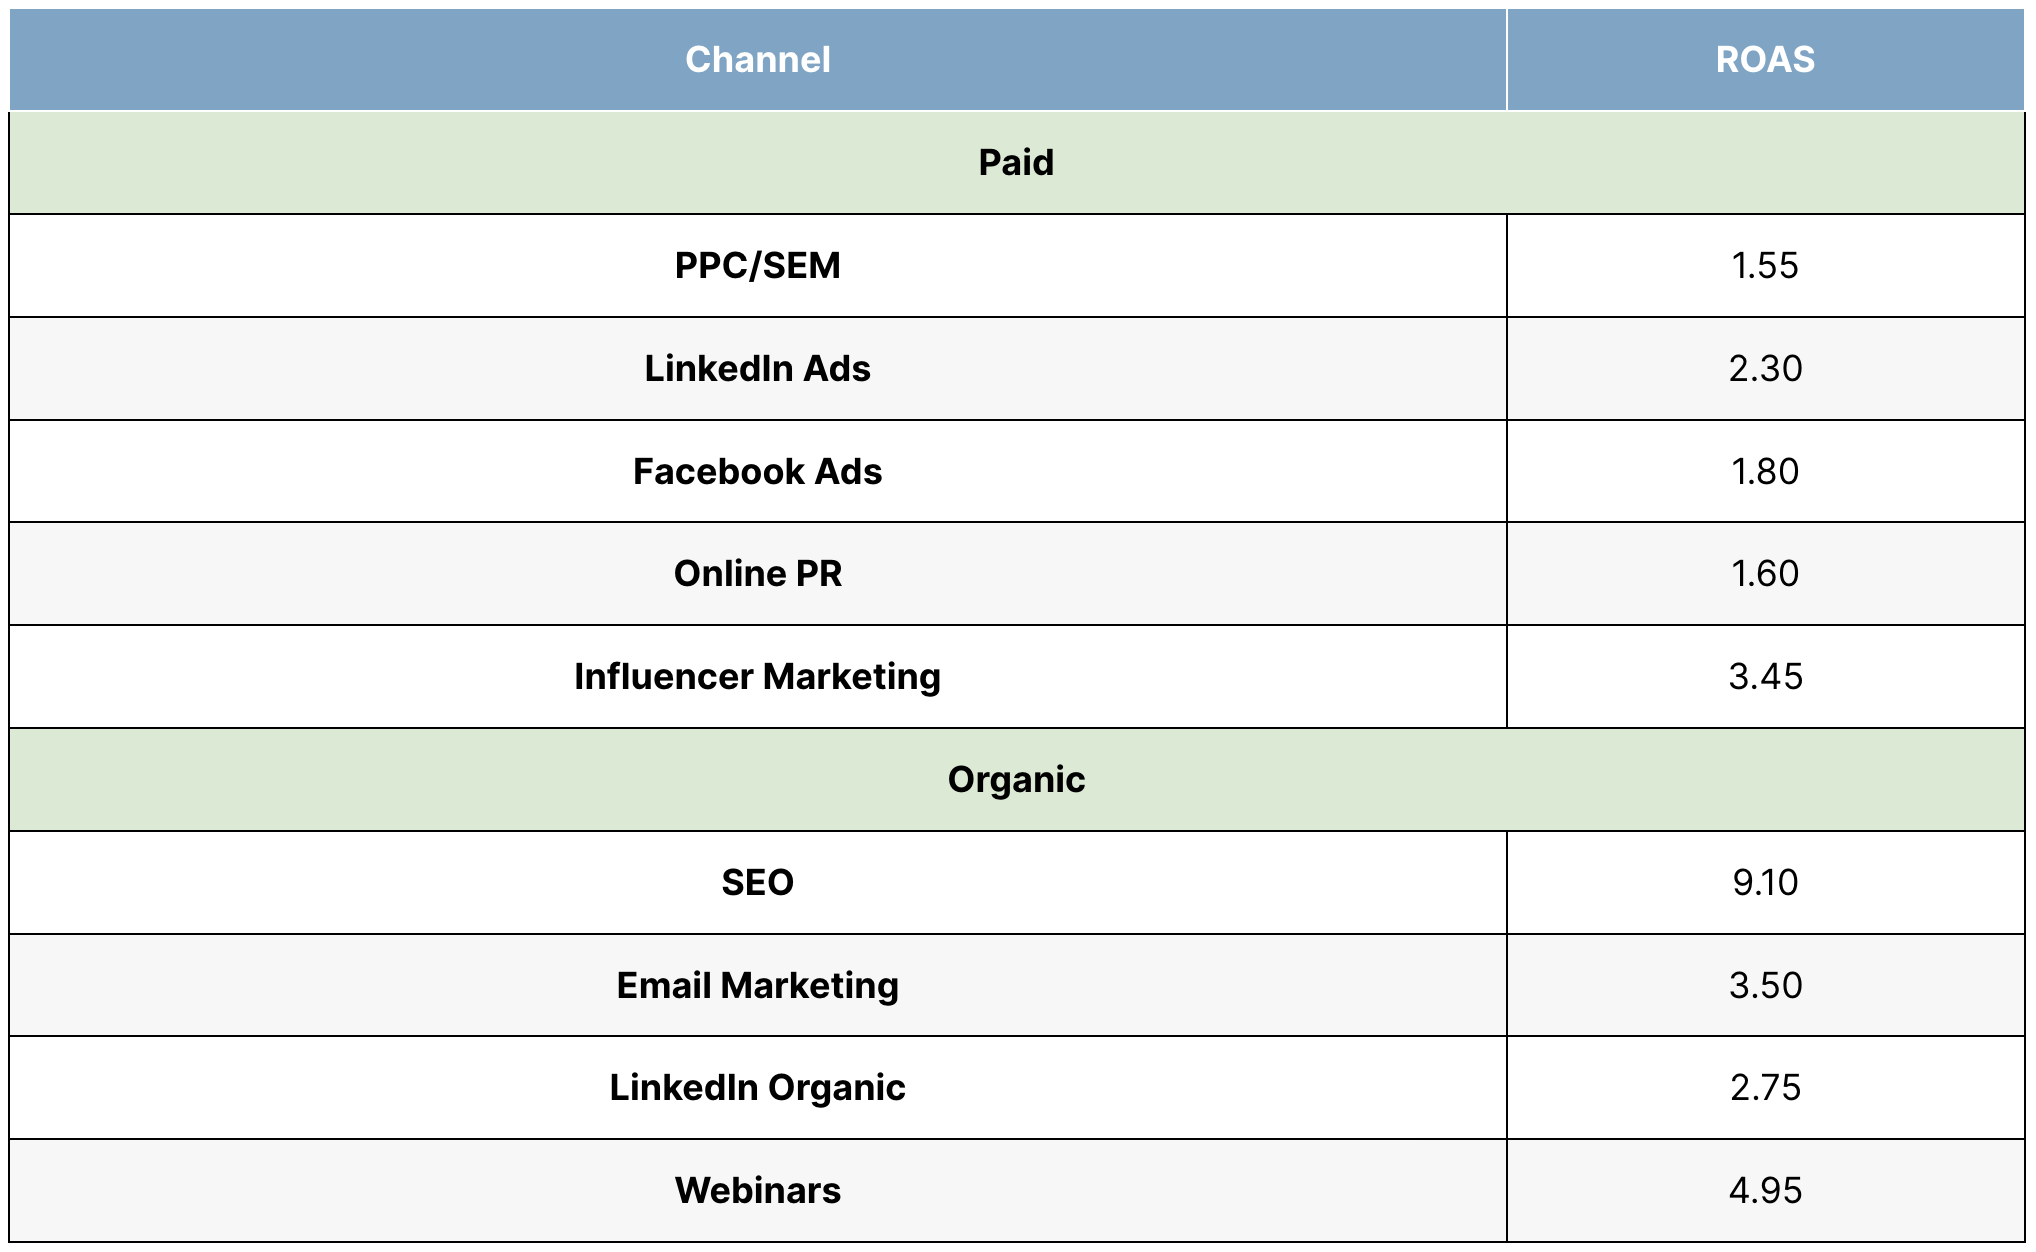Click the Facebook Ads channel cell

pyautogui.click(x=757, y=472)
